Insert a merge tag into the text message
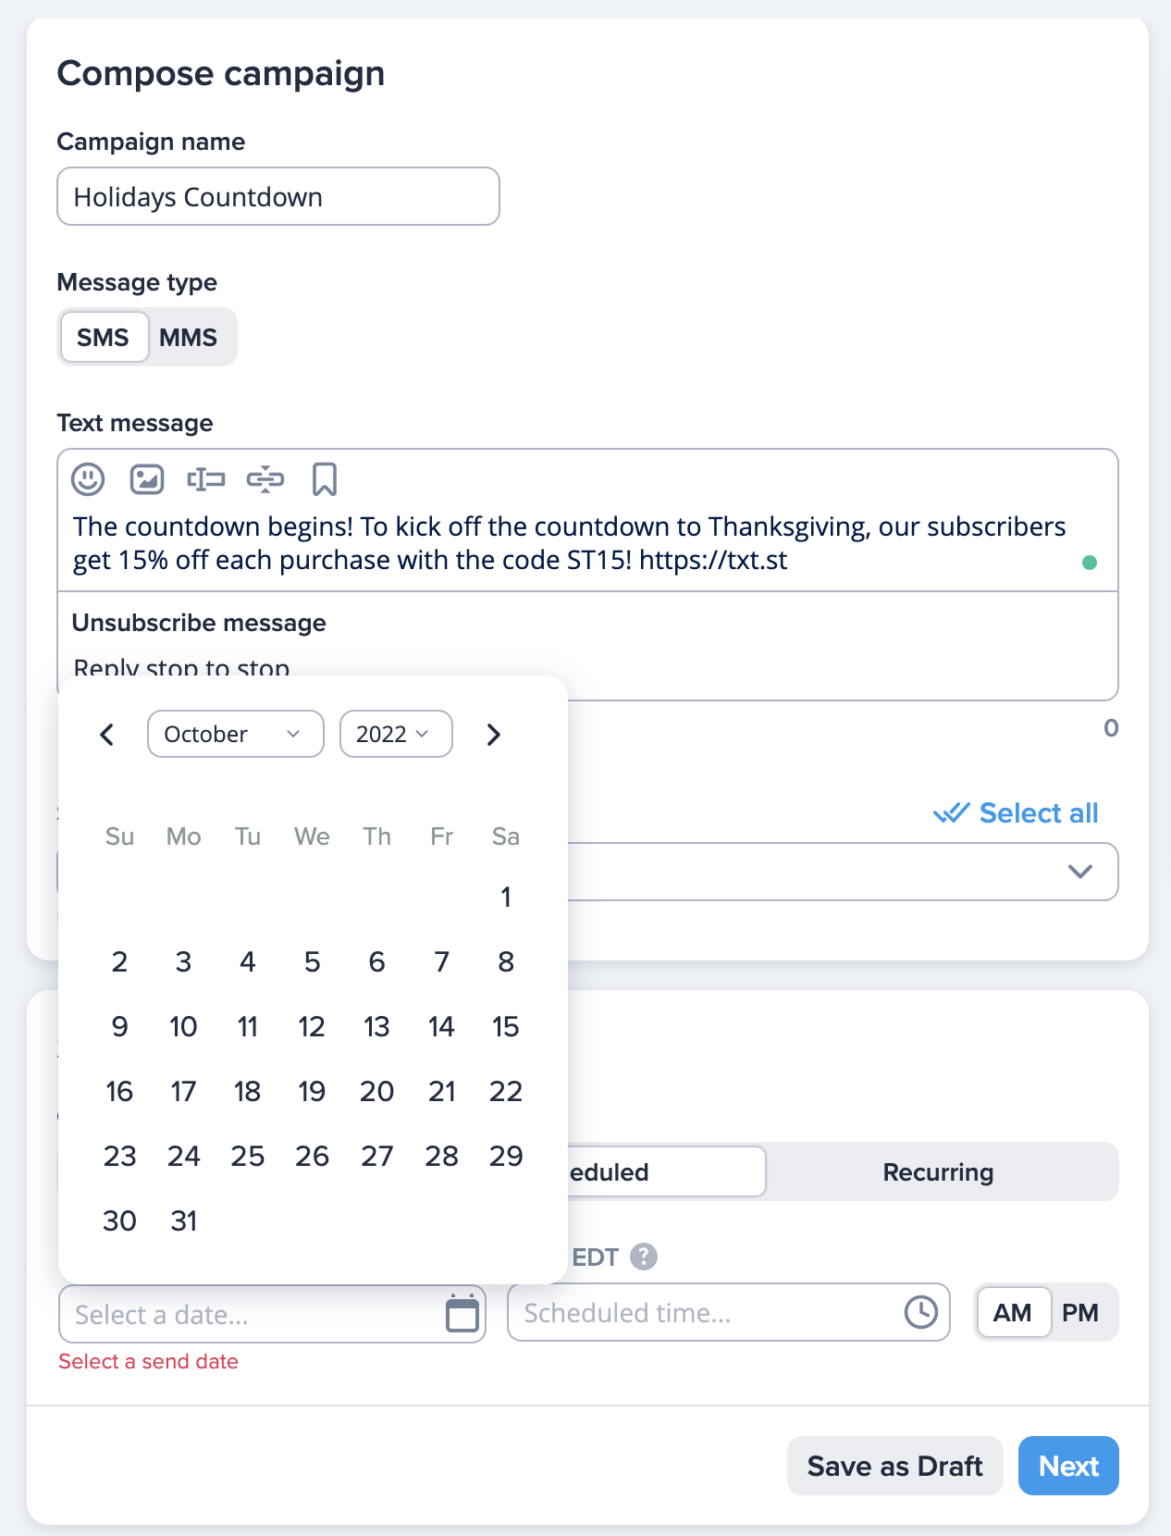The height and width of the screenshot is (1536, 1171). (x=206, y=479)
